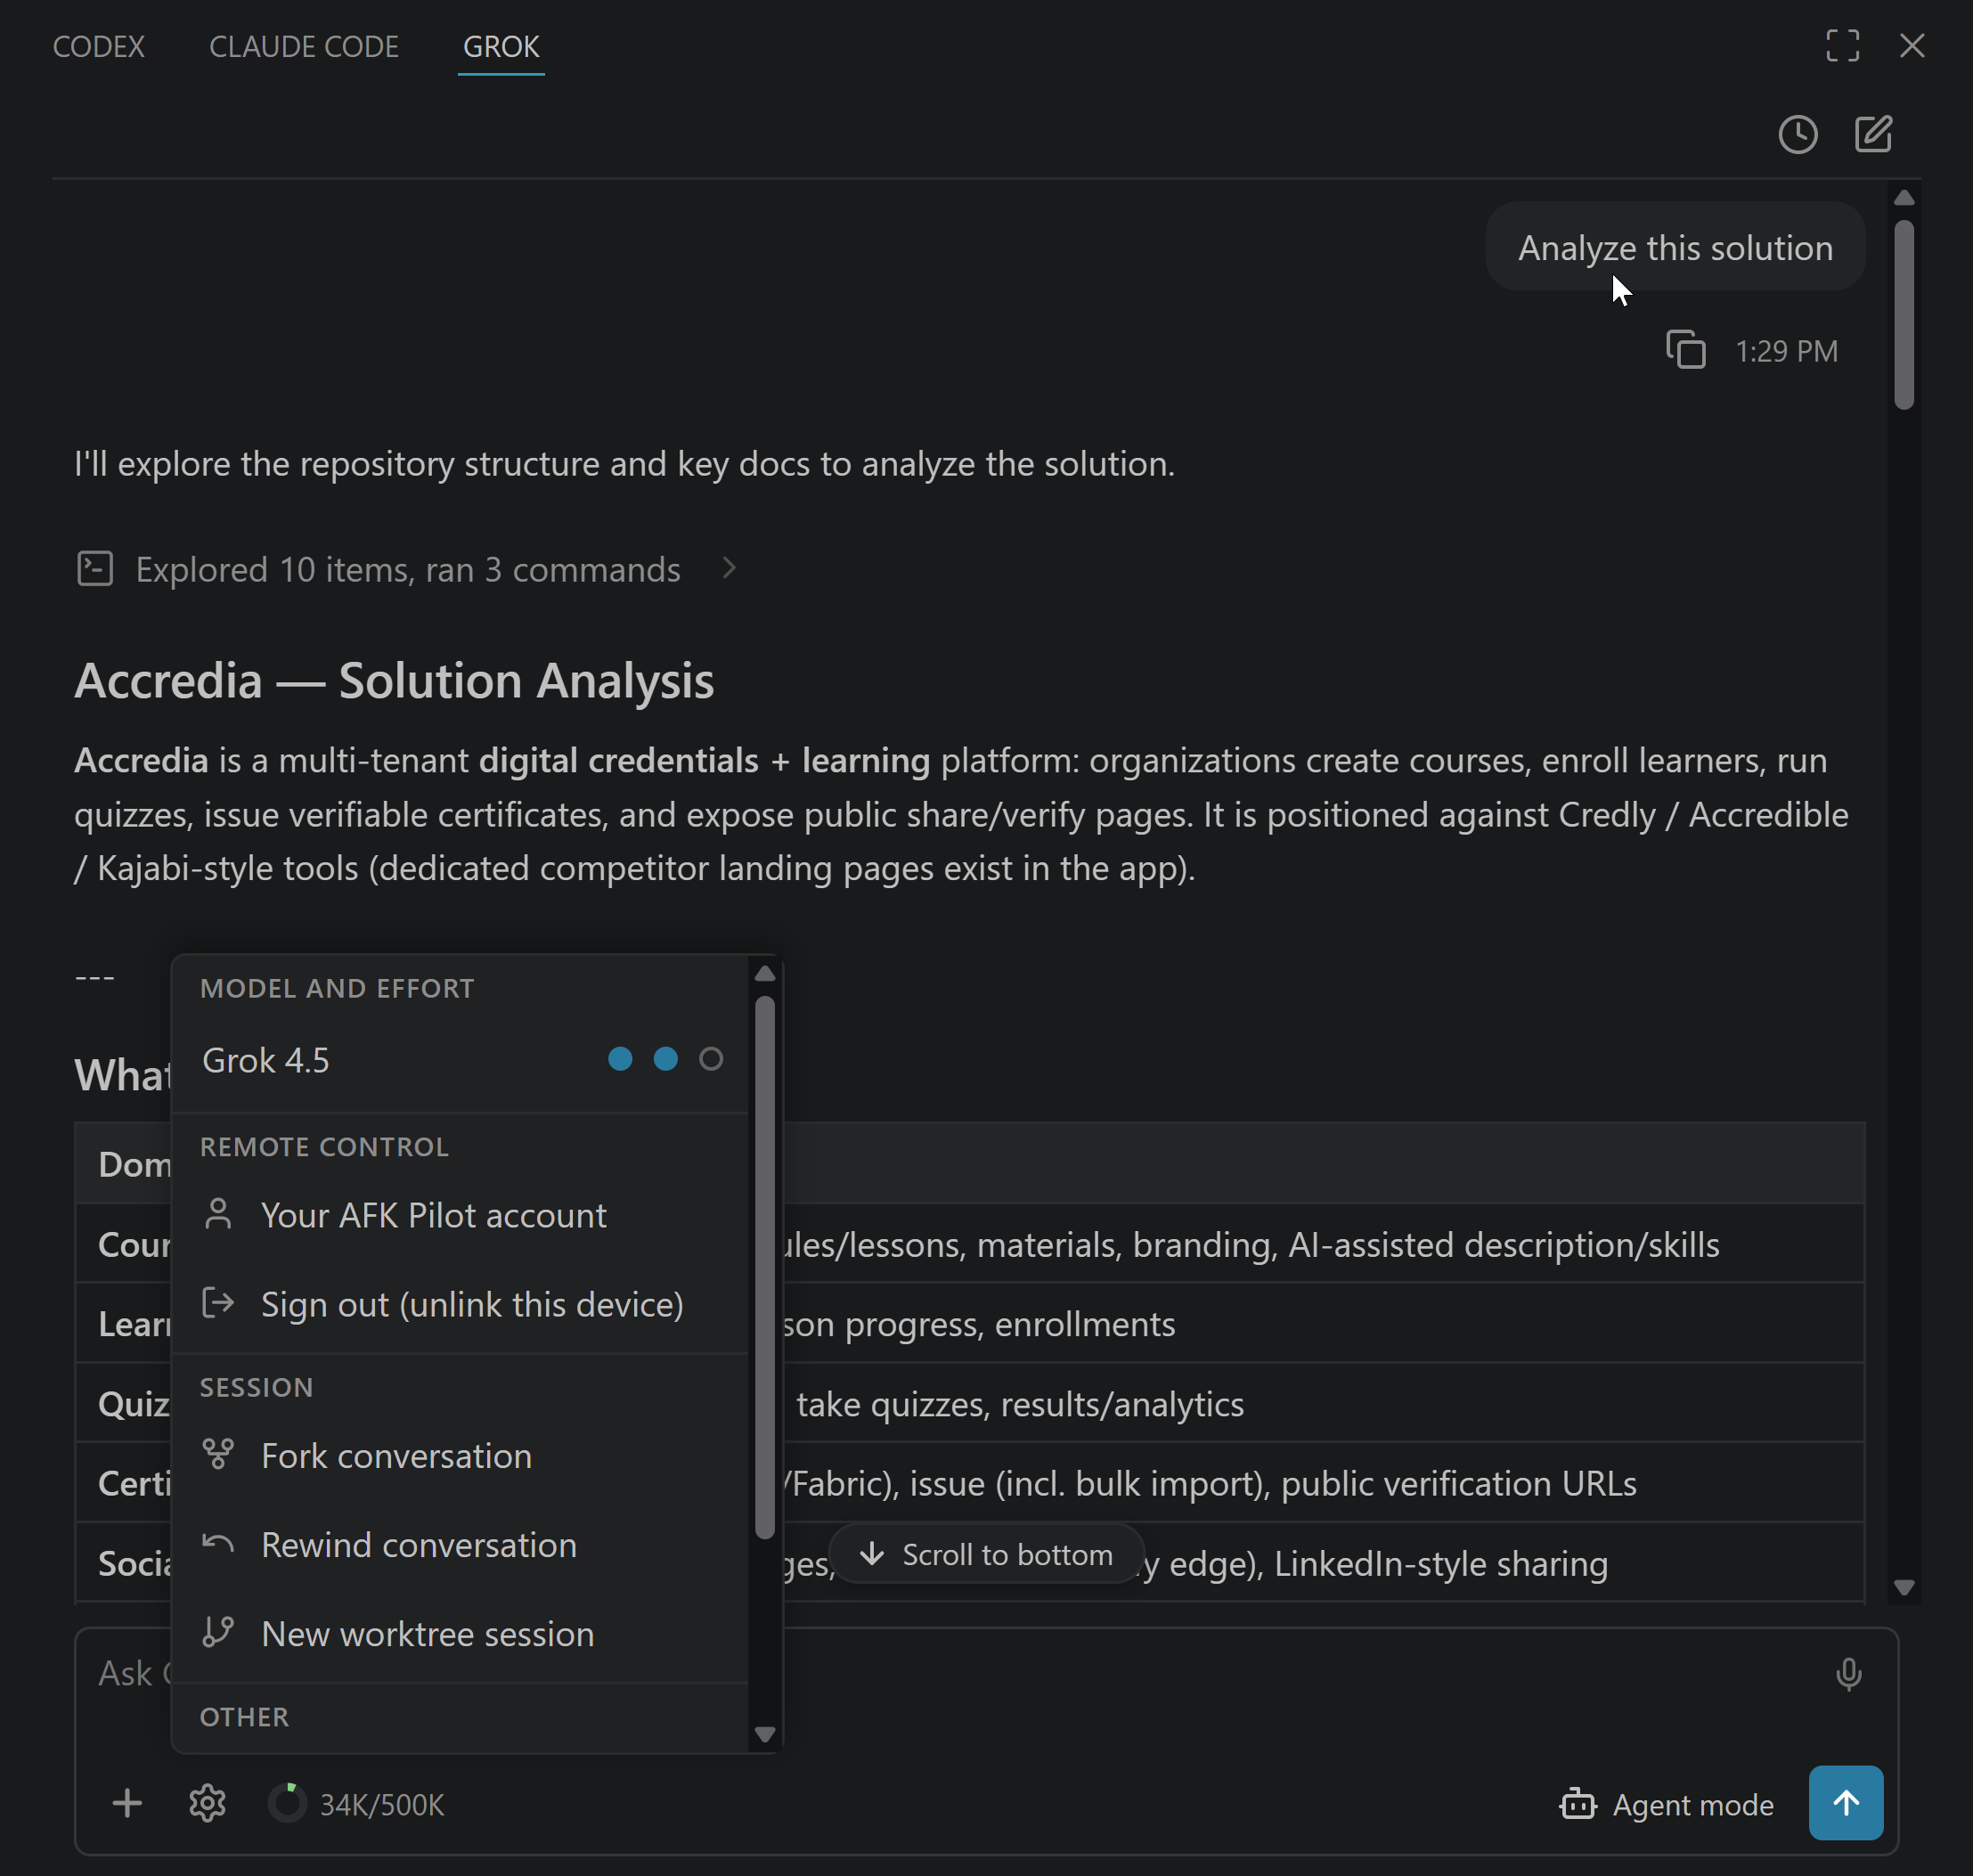Click the popup menu scrollbar thumb

pyautogui.click(x=765, y=1267)
